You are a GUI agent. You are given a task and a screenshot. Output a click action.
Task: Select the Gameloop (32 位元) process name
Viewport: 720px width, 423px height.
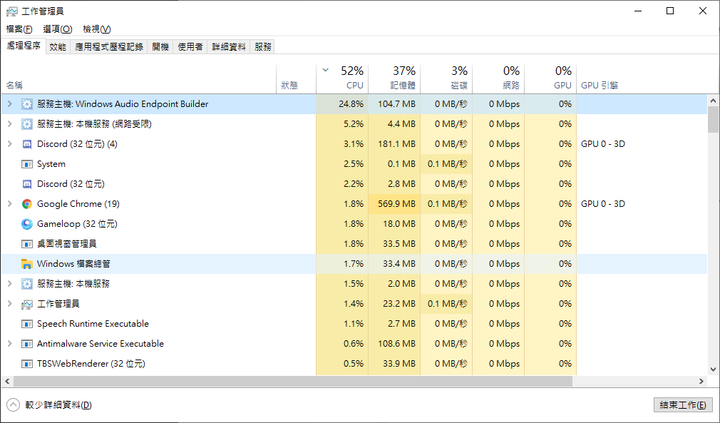[x=77, y=224]
